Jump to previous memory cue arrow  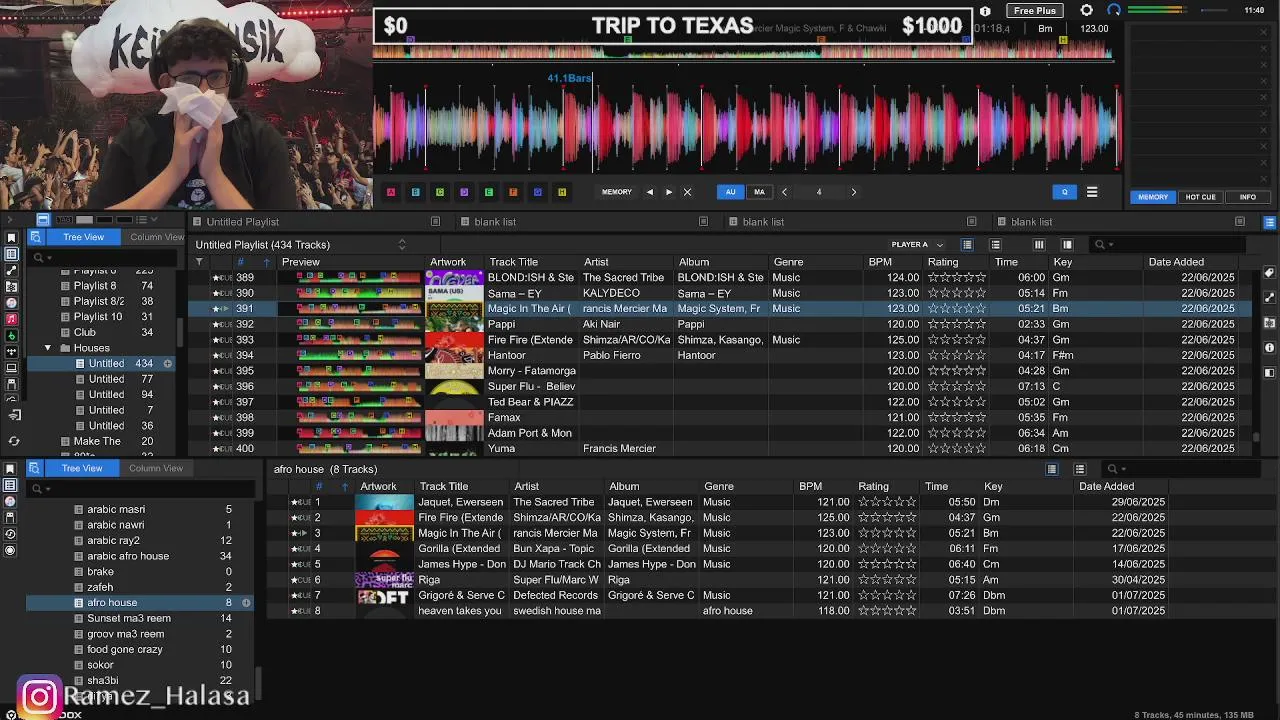pos(650,192)
